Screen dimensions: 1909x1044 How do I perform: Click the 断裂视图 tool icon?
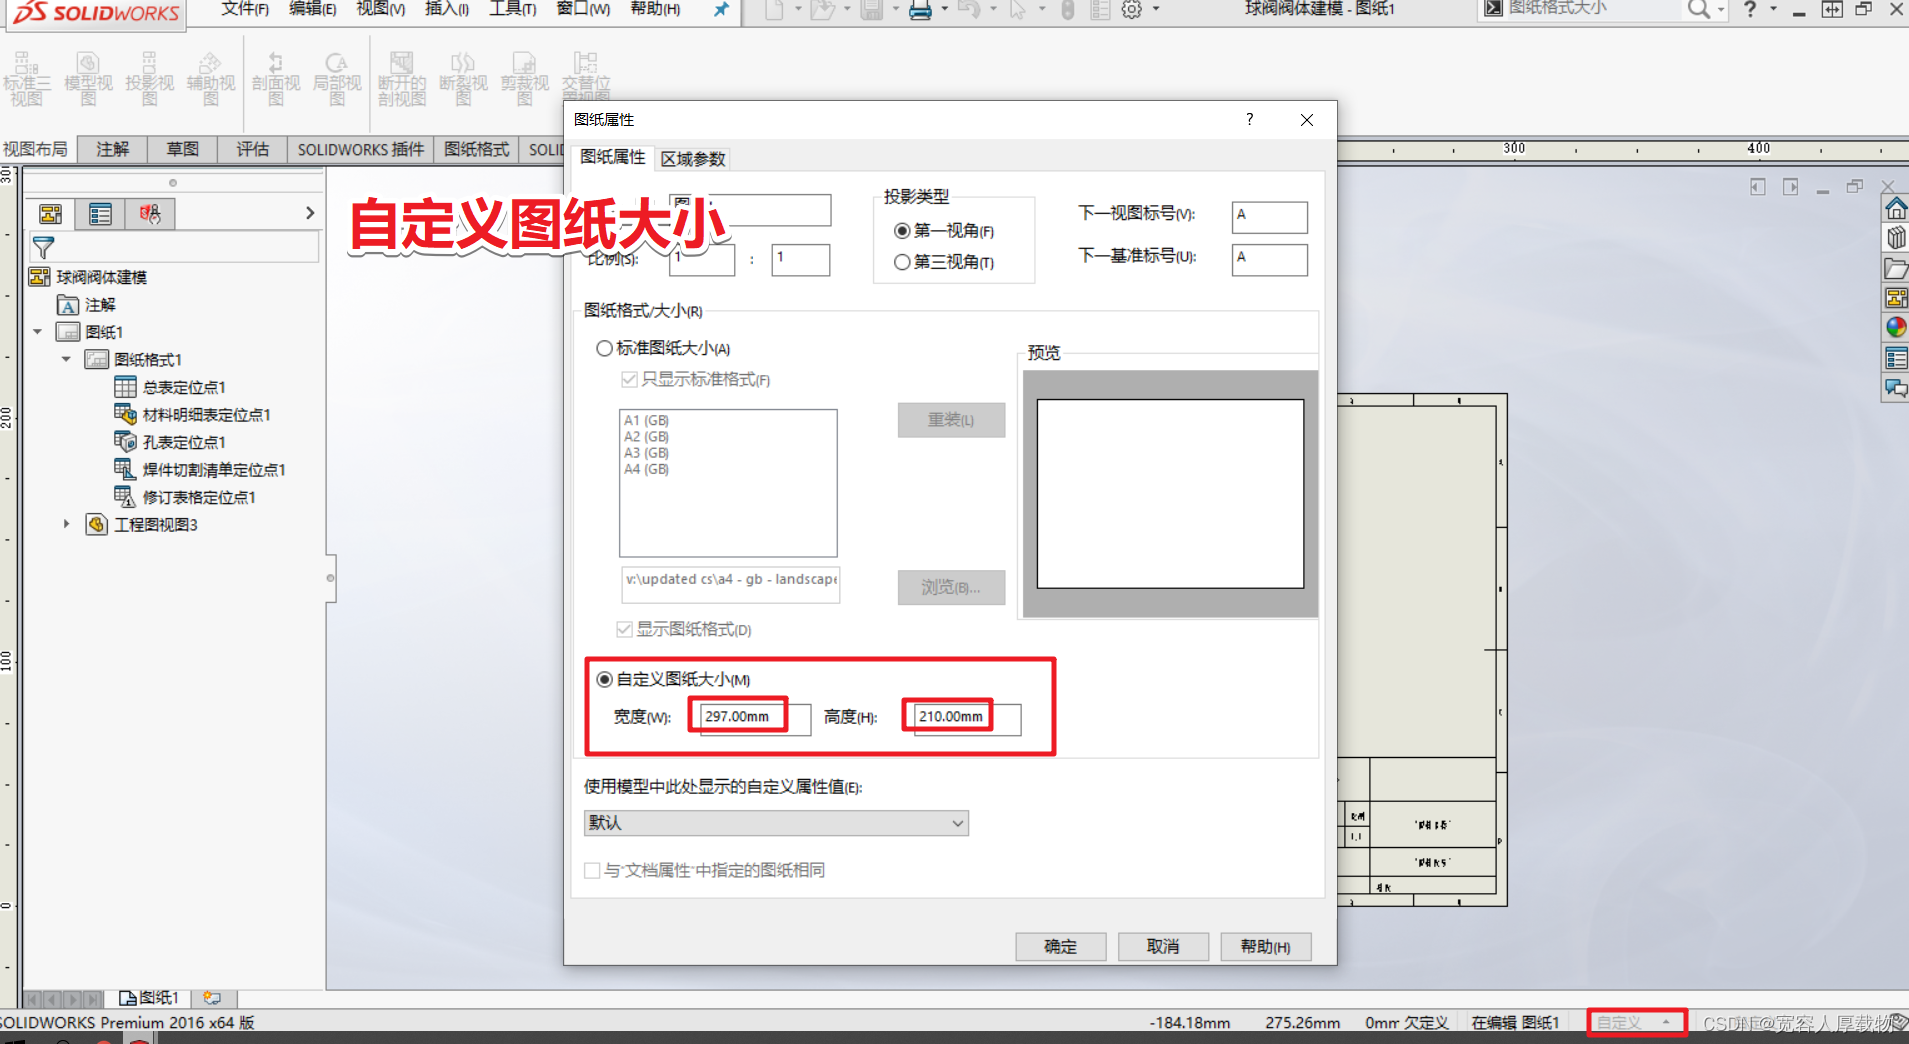463,79
